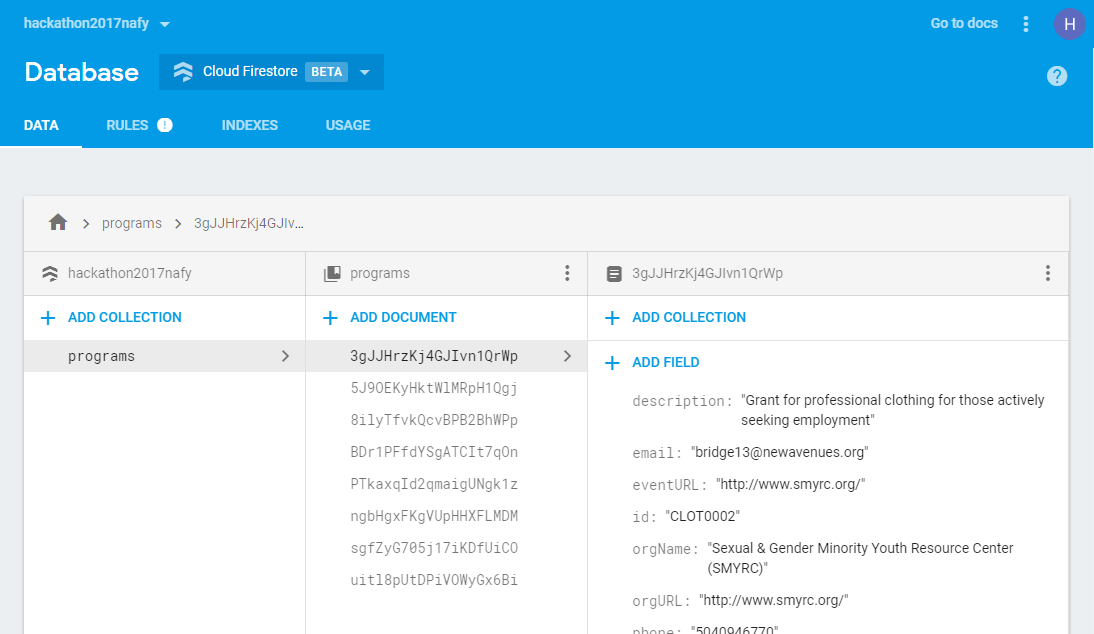Click the H user account avatar
The height and width of the screenshot is (634, 1094).
pyautogui.click(x=1069, y=24)
